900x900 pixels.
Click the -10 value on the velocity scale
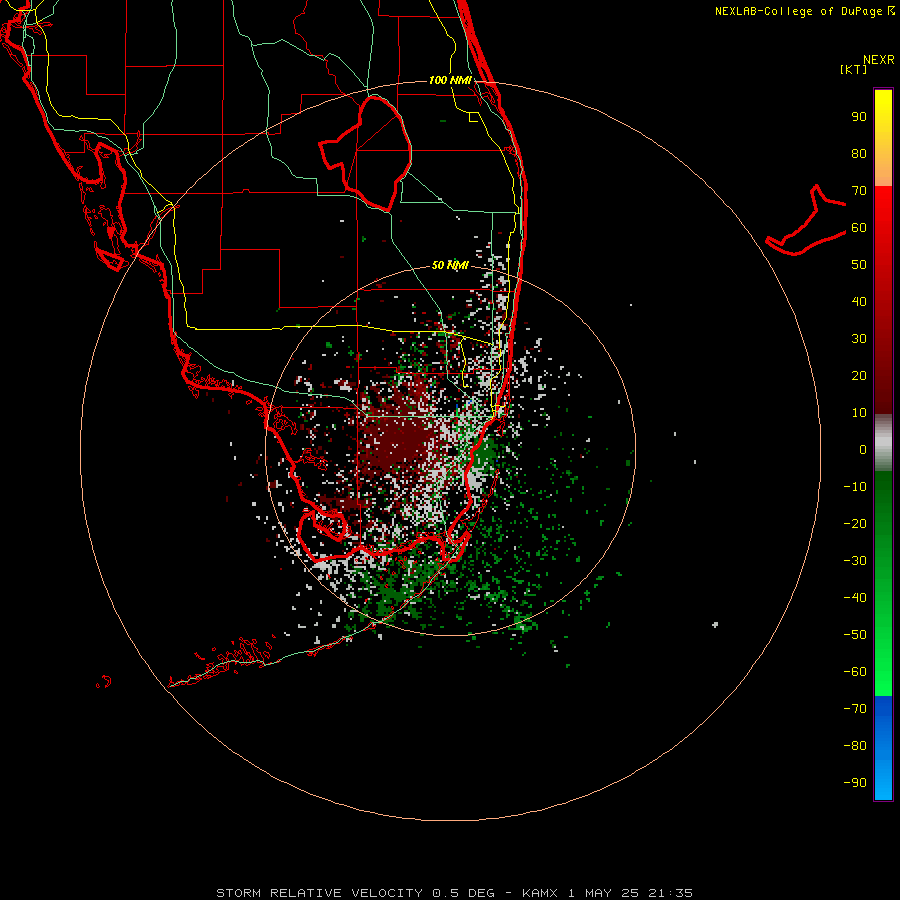pos(855,487)
